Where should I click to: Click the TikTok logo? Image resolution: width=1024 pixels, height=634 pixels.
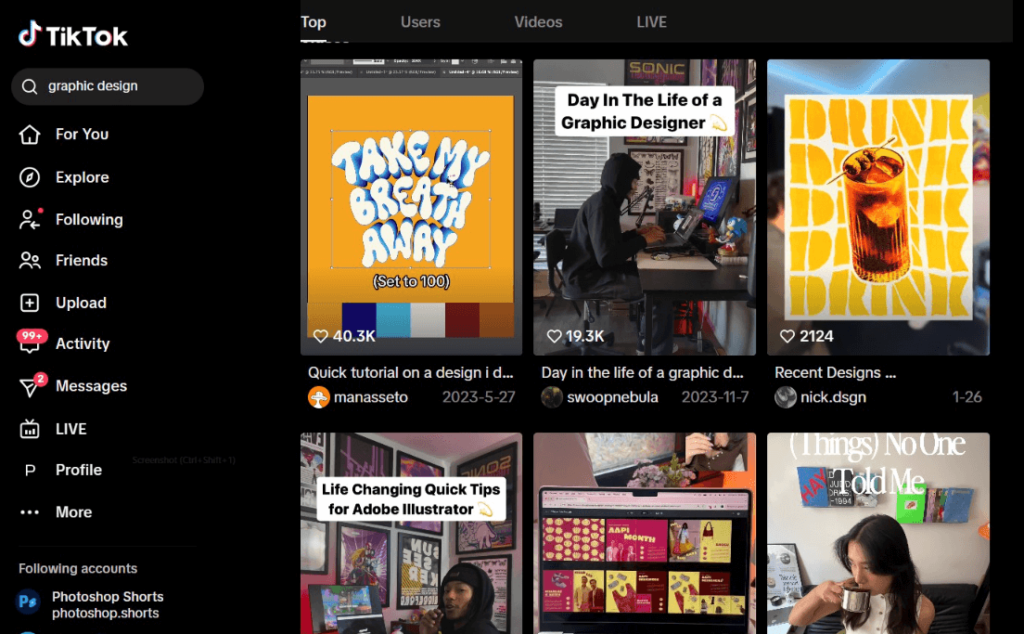tap(71, 34)
